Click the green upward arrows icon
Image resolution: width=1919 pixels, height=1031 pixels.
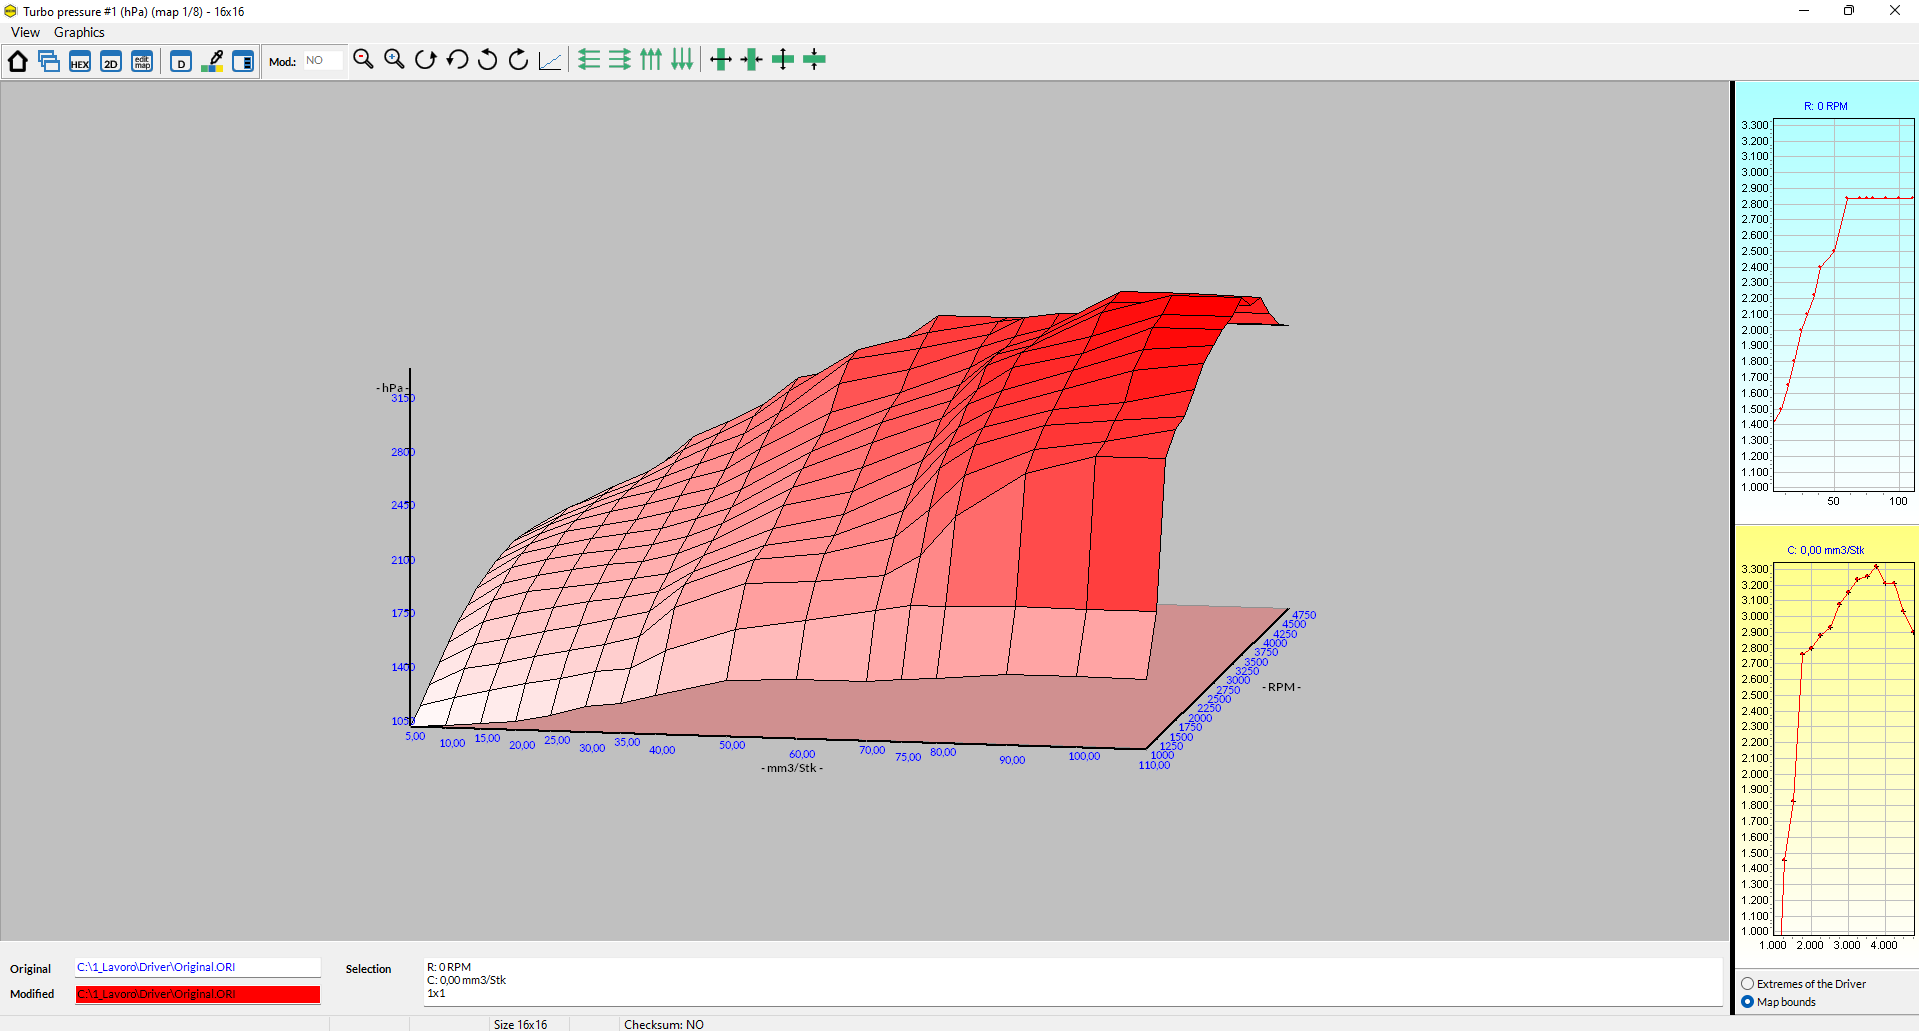[651, 60]
